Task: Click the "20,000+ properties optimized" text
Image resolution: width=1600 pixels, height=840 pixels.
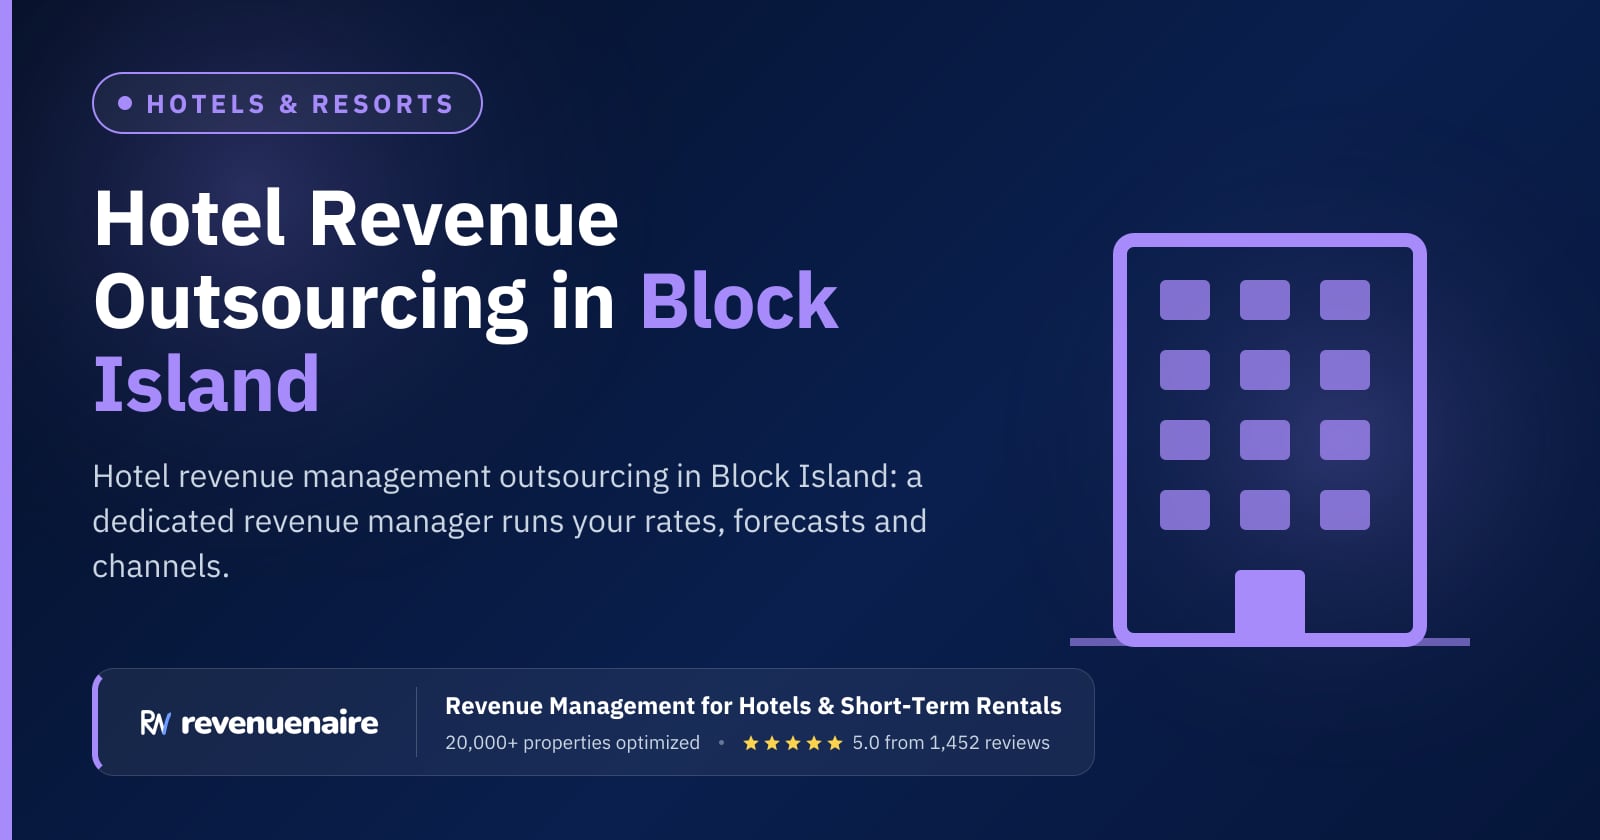Action: click(x=572, y=743)
